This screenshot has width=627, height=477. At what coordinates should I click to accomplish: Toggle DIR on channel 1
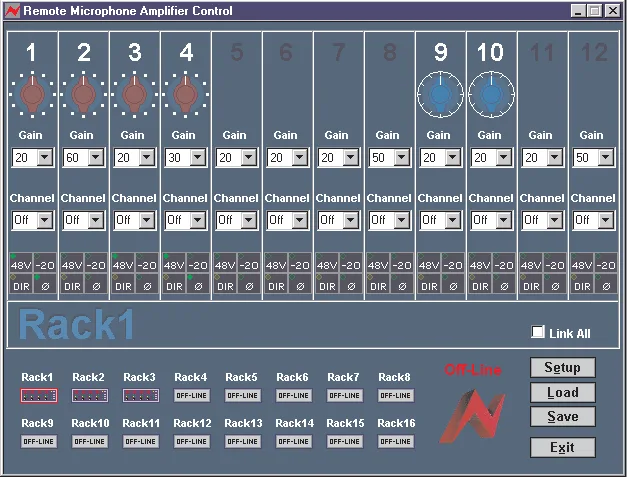coord(21,283)
